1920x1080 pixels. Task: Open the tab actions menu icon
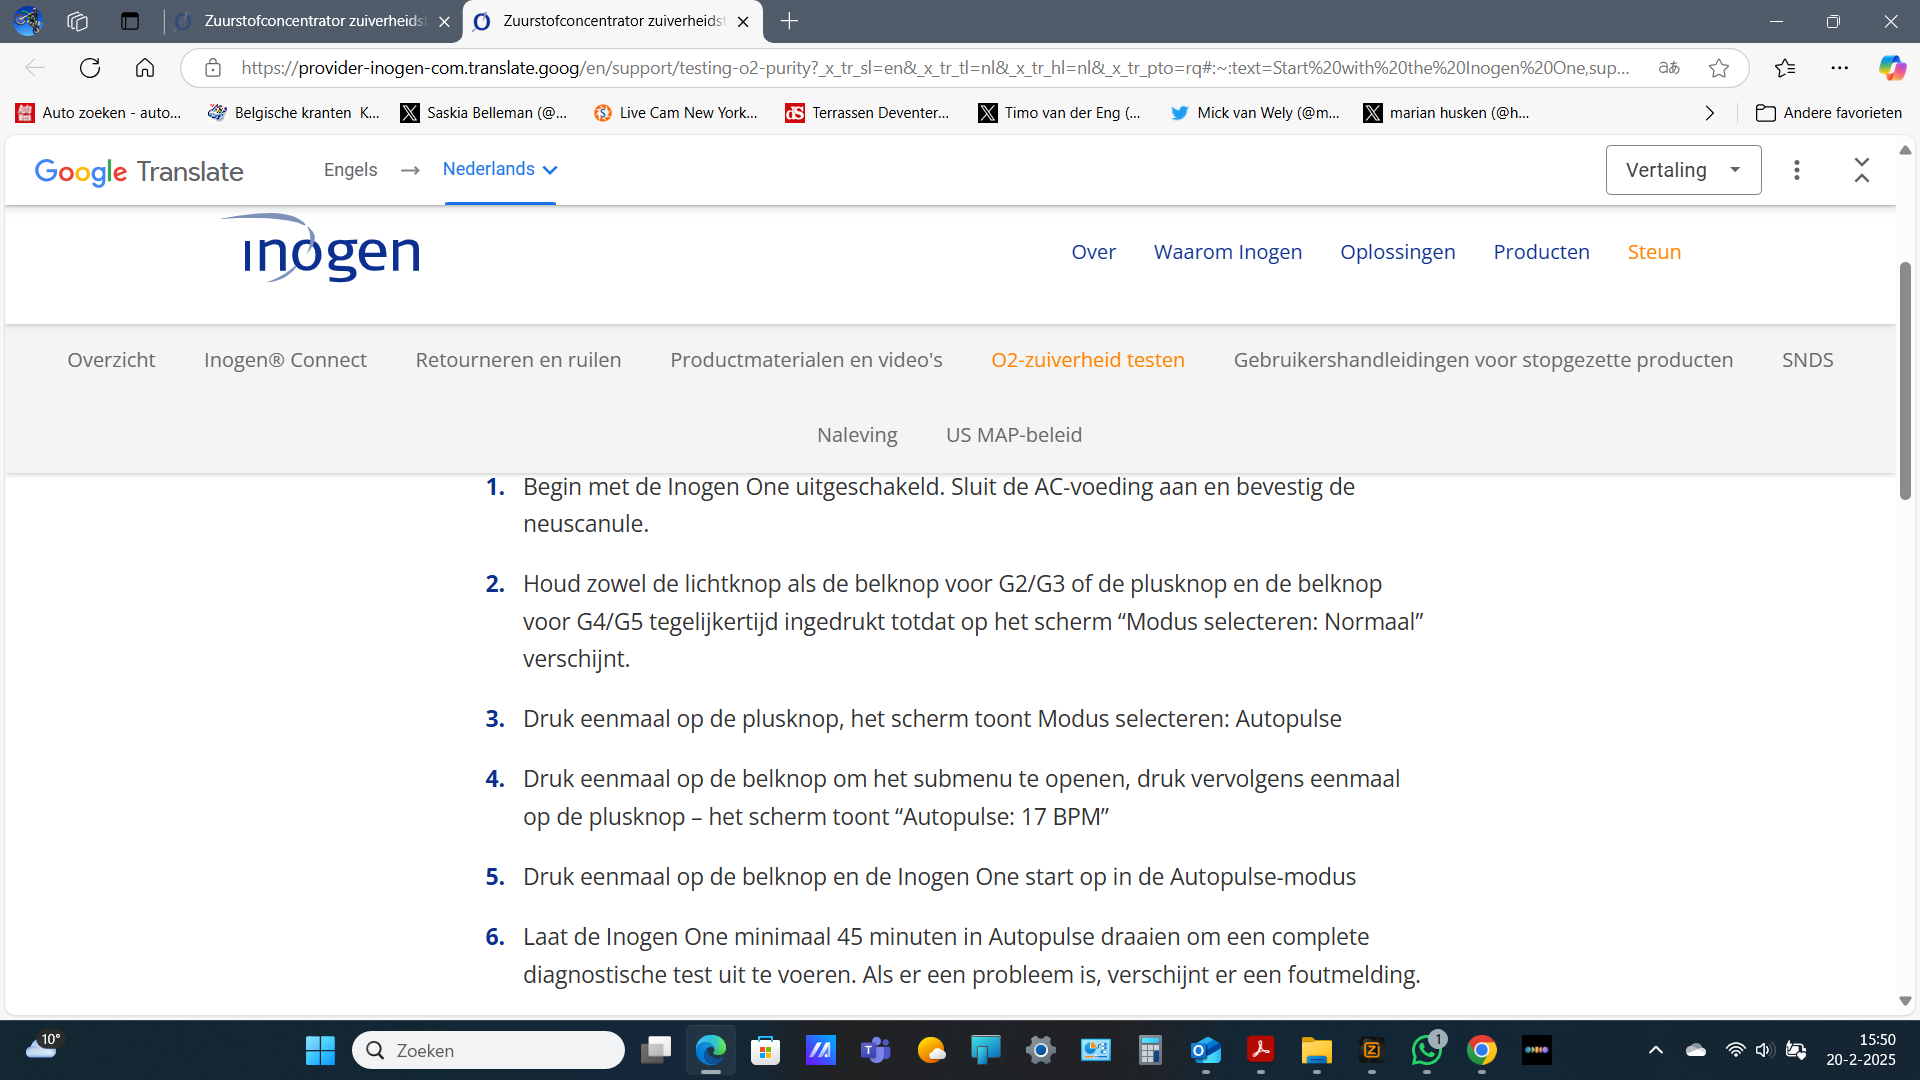click(x=129, y=21)
